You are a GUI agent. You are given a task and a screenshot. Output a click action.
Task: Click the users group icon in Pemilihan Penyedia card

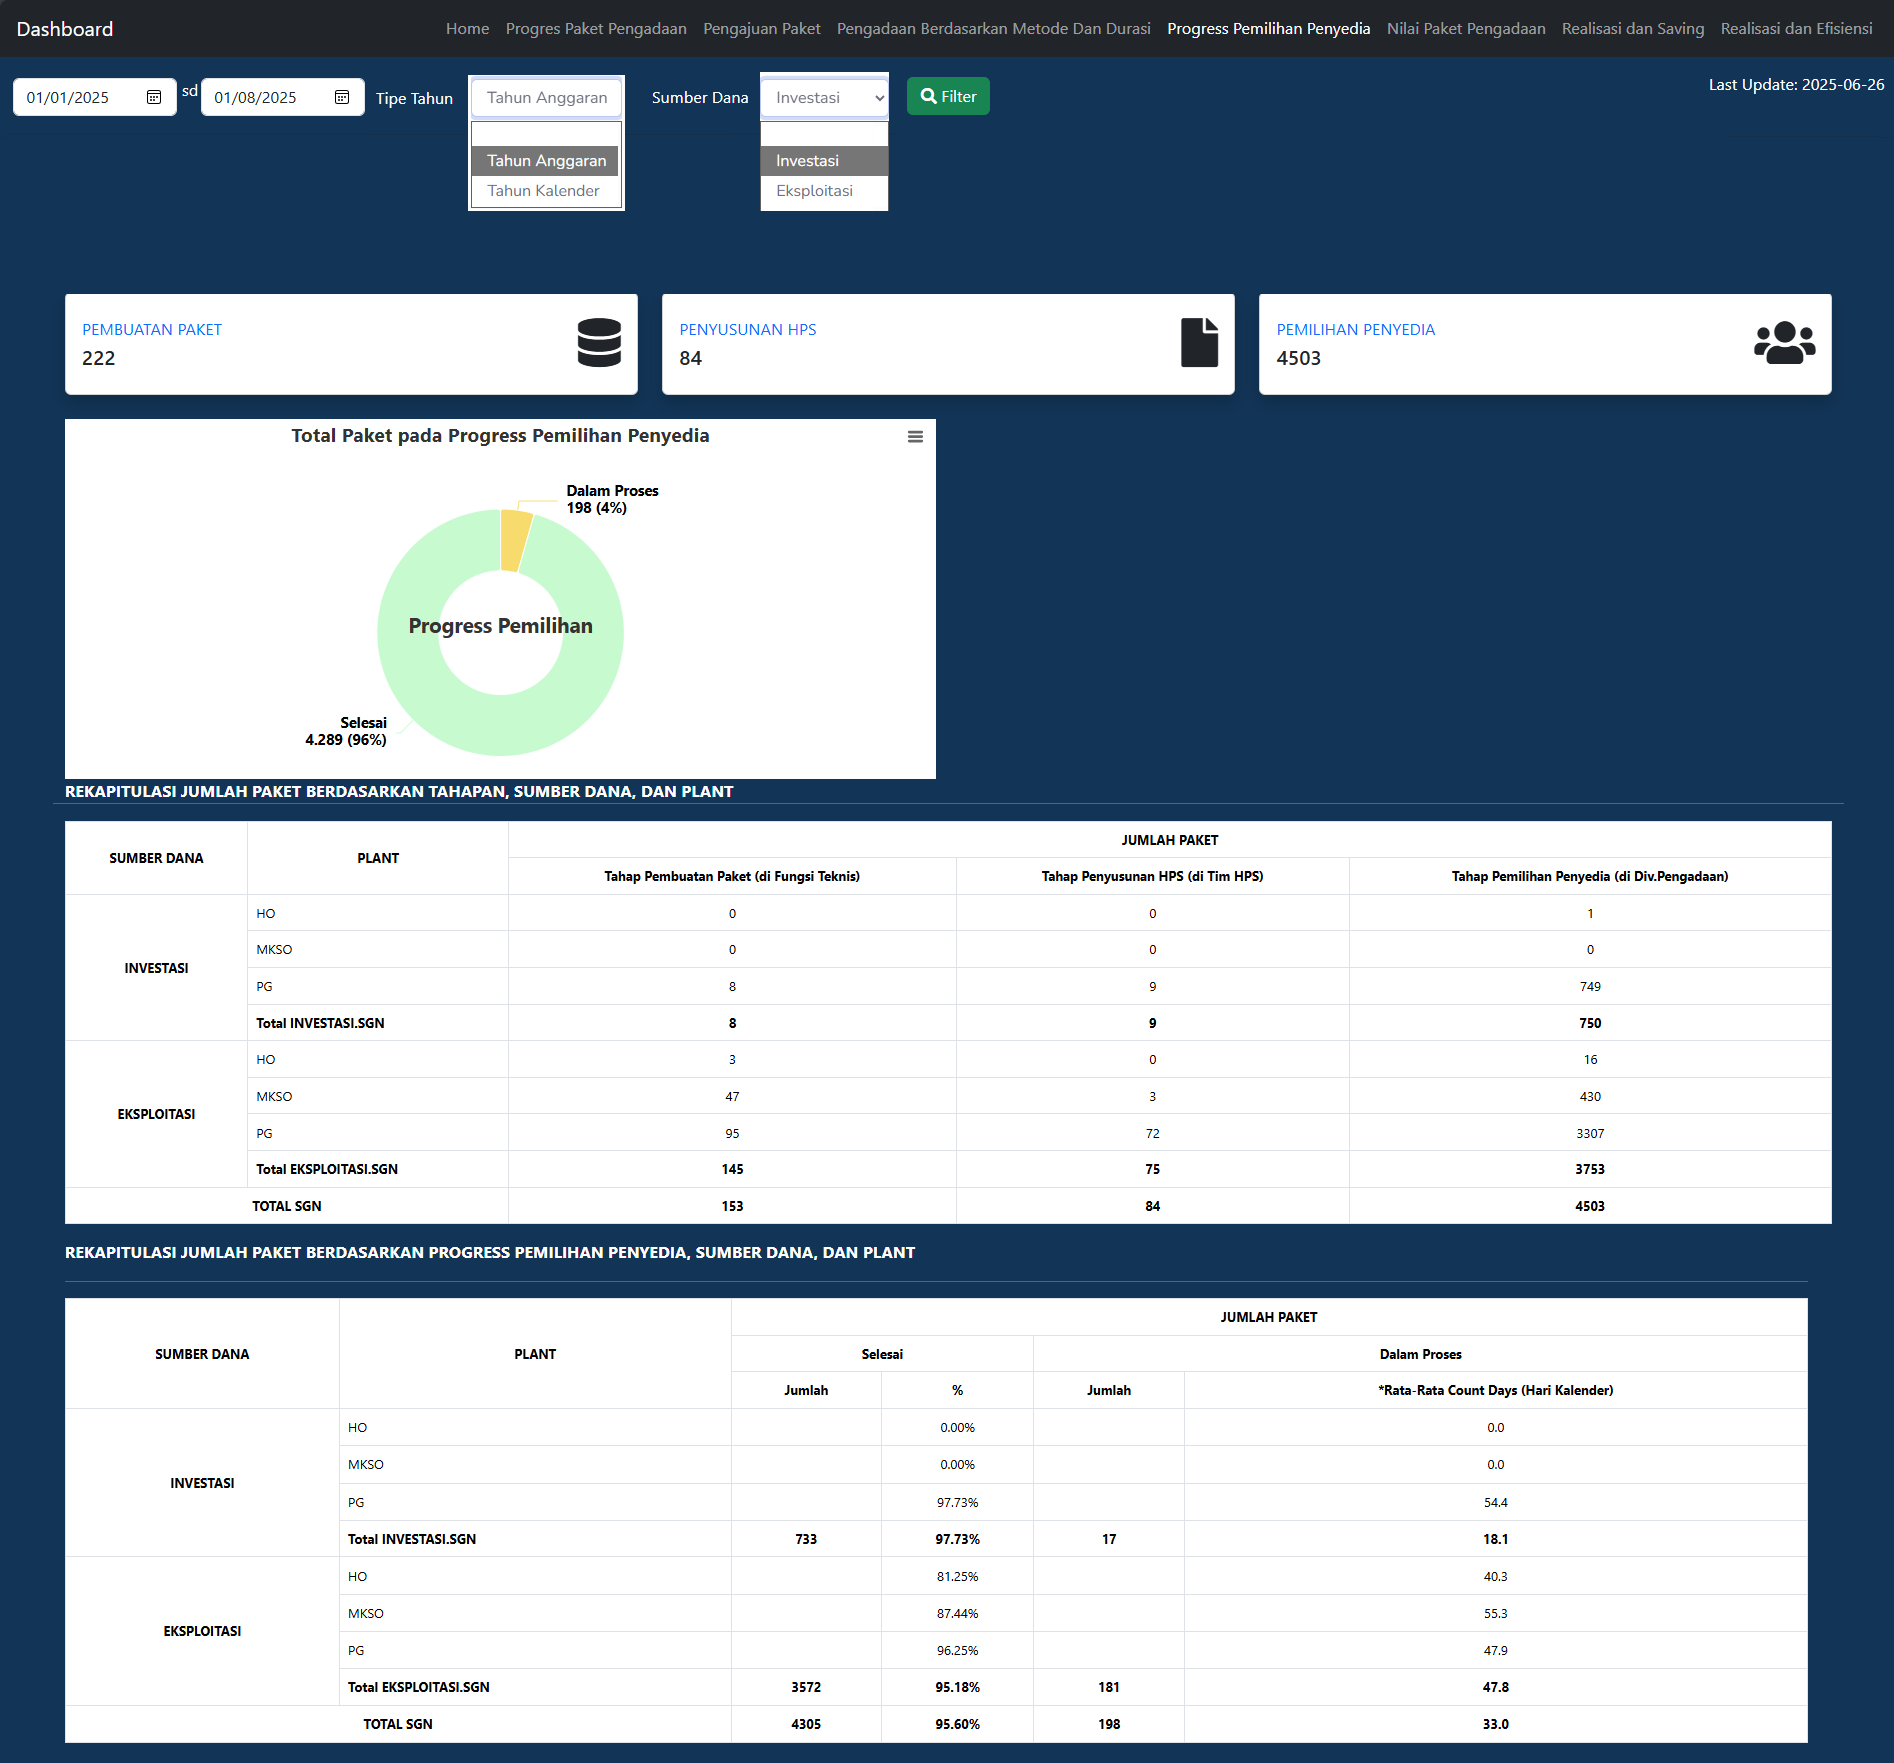(1784, 343)
